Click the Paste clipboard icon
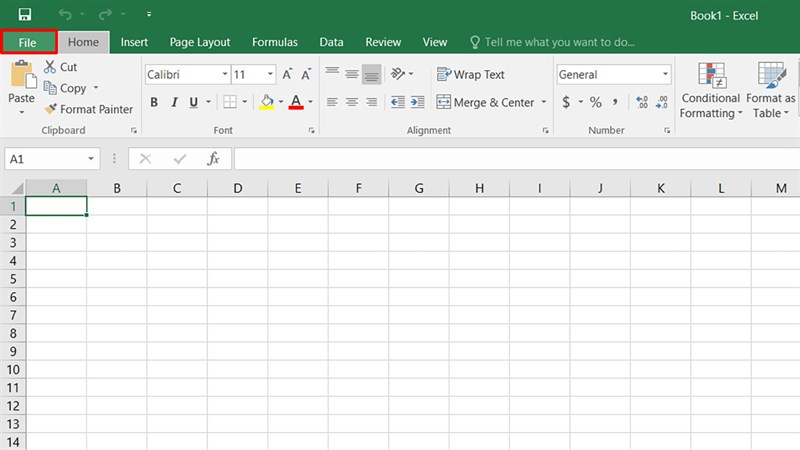The width and height of the screenshot is (800, 450). pos(23,74)
